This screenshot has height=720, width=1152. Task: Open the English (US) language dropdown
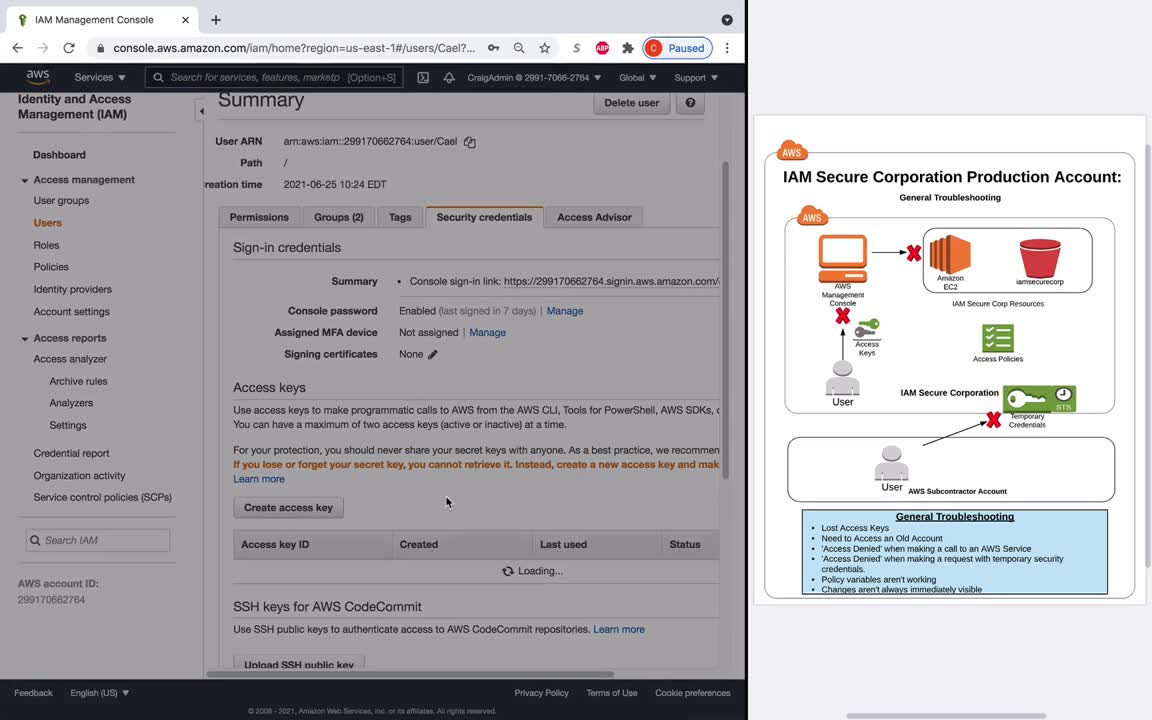click(99, 693)
